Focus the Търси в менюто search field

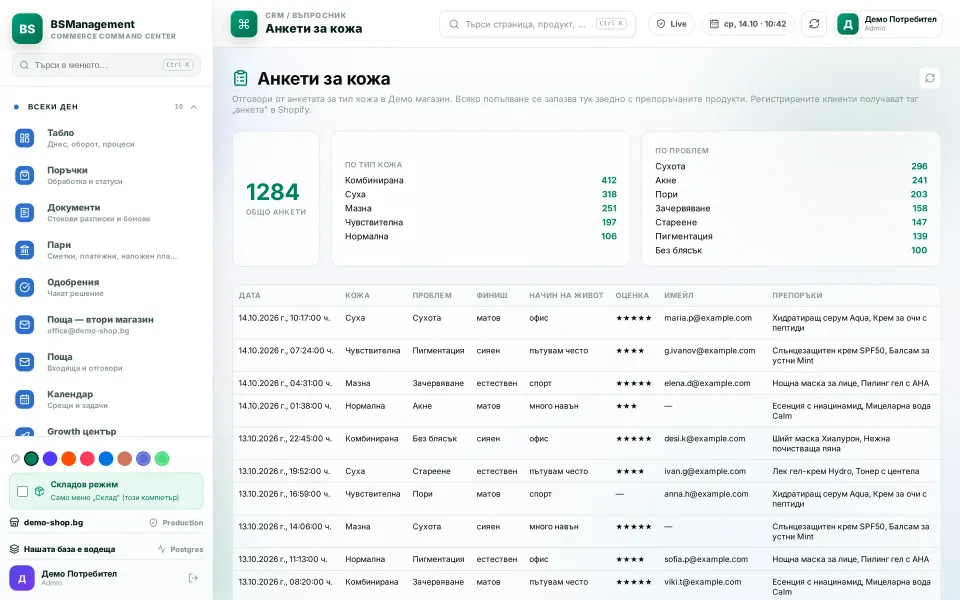(106, 65)
